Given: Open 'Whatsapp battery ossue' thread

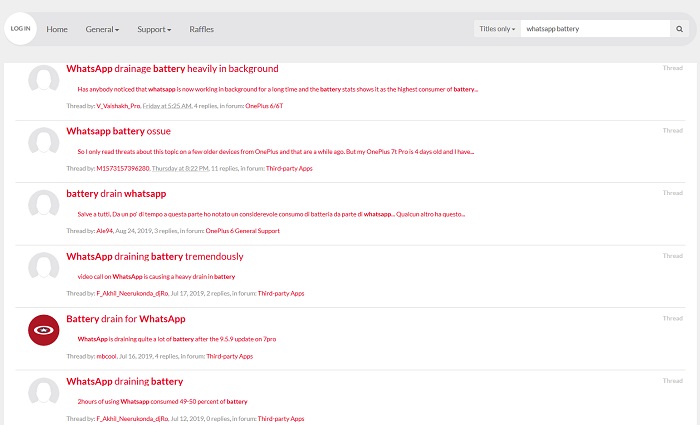Looking at the screenshot, I should [x=118, y=131].
